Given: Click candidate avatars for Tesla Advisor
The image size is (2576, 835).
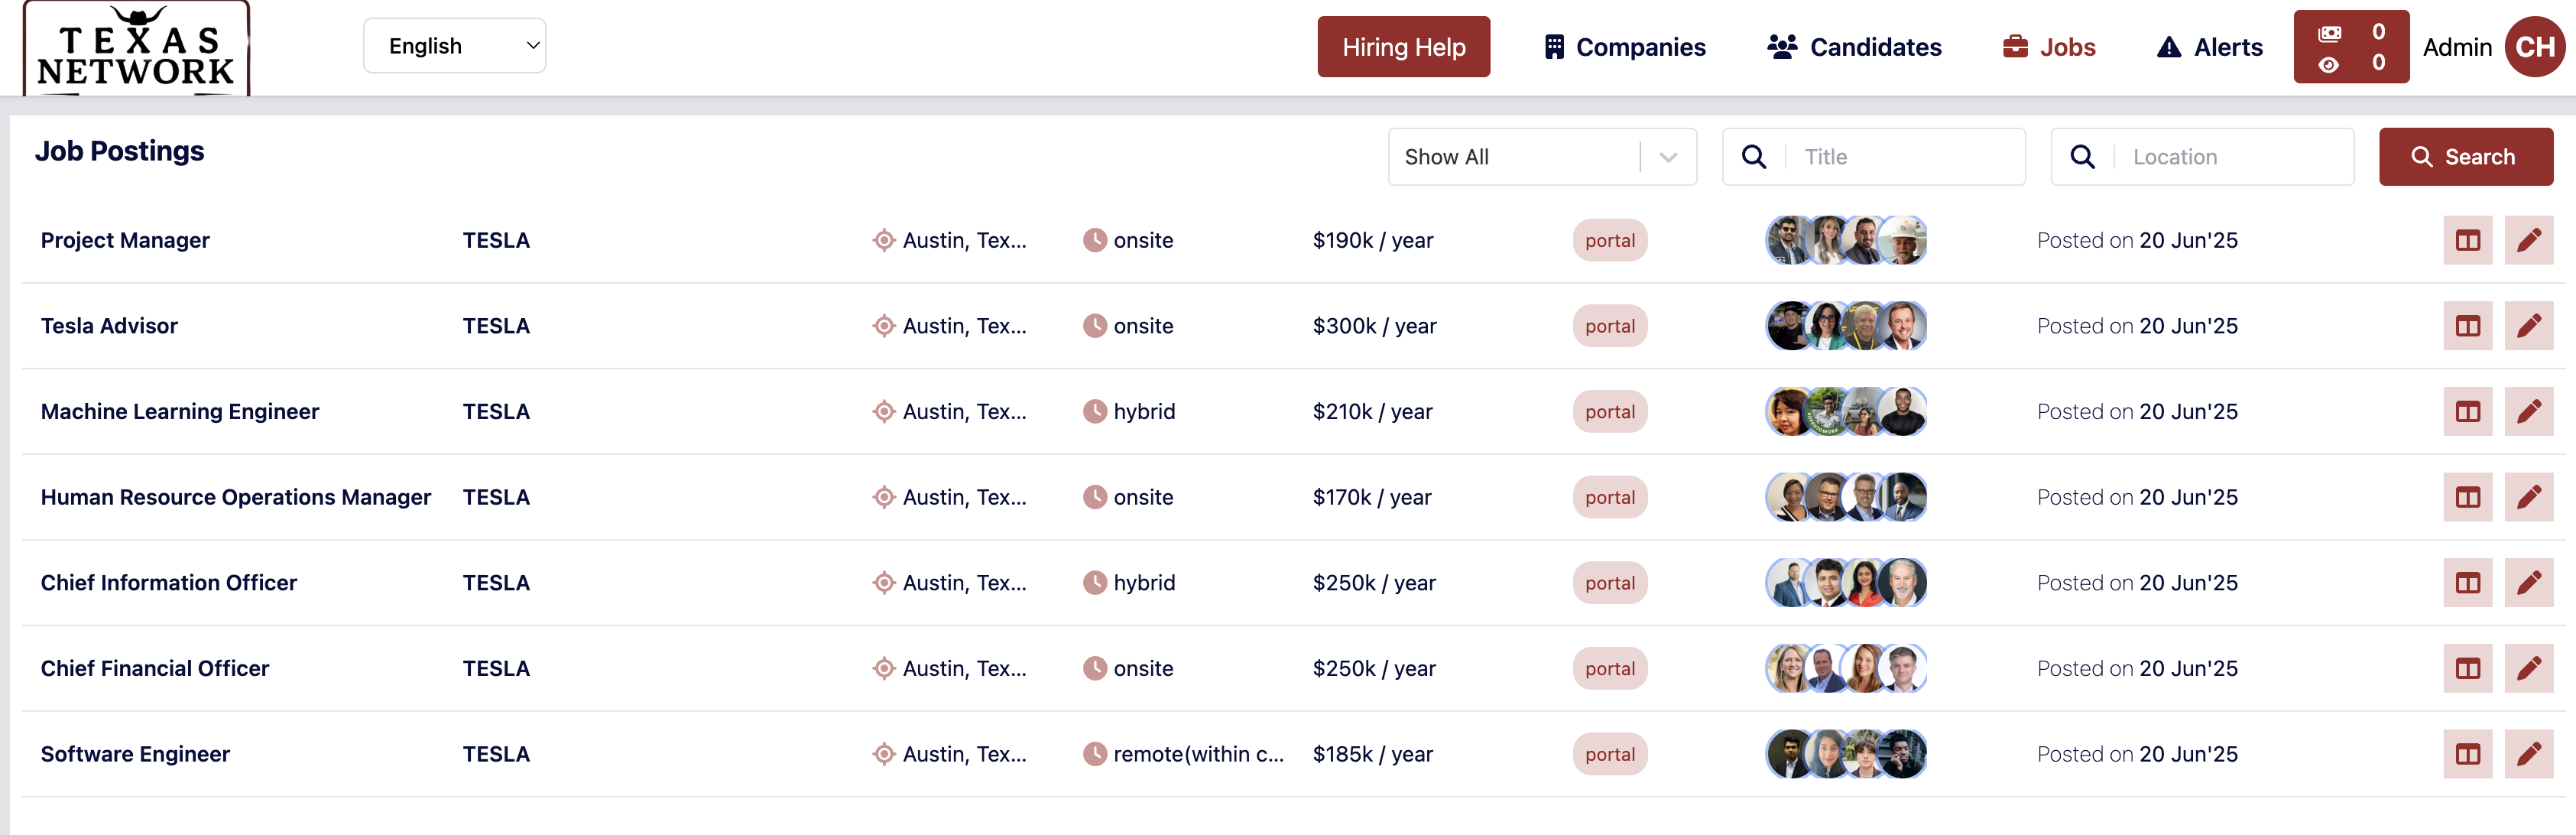Looking at the screenshot, I should pyautogui.click(x=1846, y=326).
